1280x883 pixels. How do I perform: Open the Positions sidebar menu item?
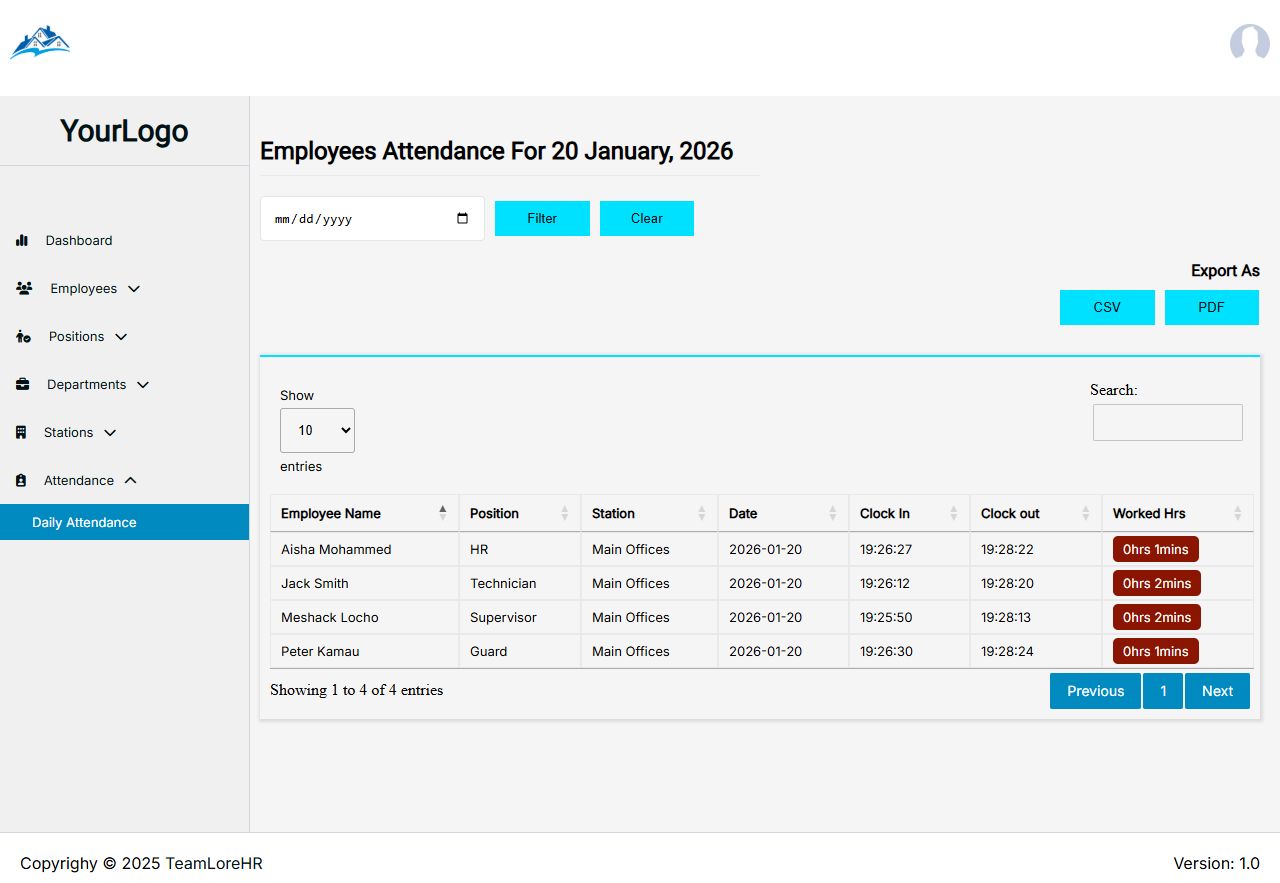[76, 336]
